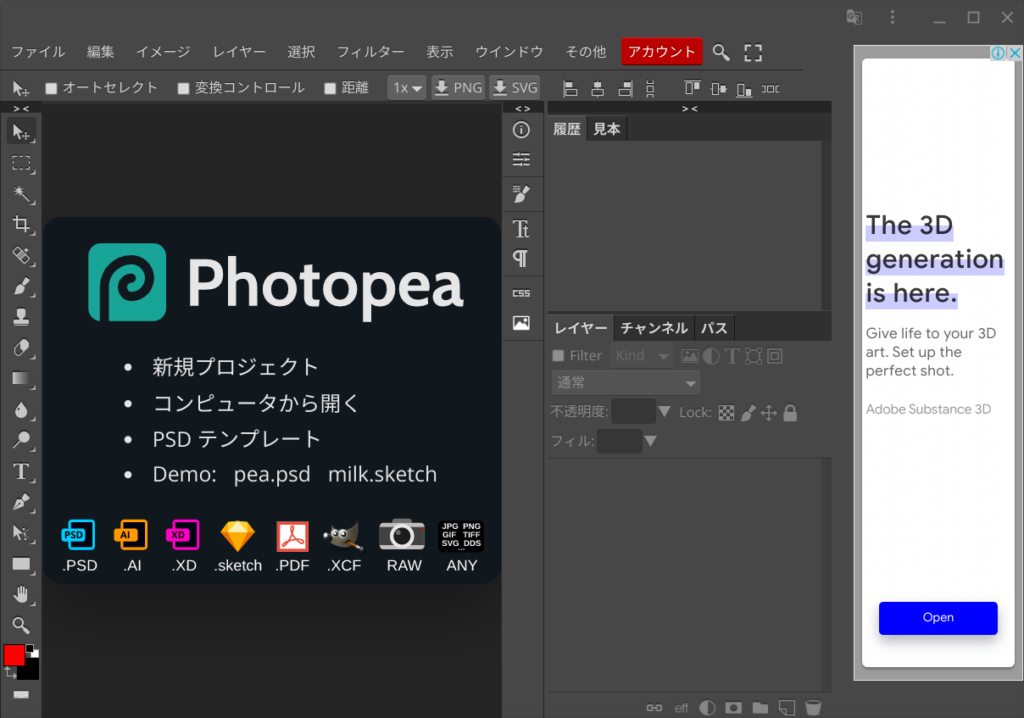Click the 不透明度 opacity input field
The width and height of the screenshot is (1024, 718).
tap(633, 412)
